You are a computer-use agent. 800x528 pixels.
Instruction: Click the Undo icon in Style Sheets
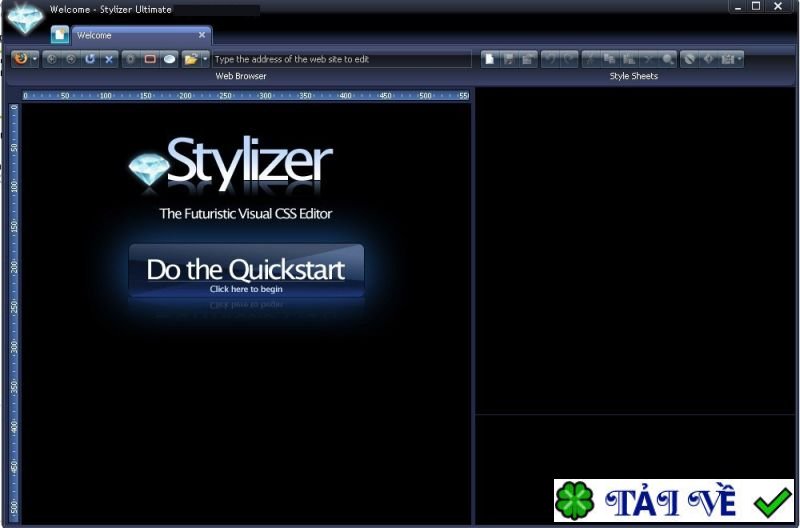coord(550,59)
